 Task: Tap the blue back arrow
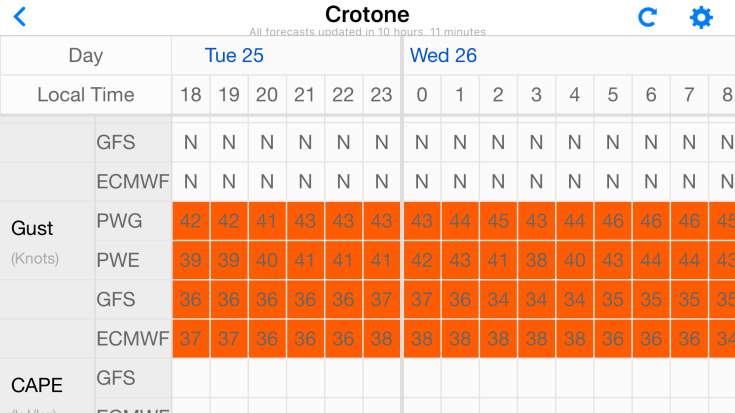point(20,17)
